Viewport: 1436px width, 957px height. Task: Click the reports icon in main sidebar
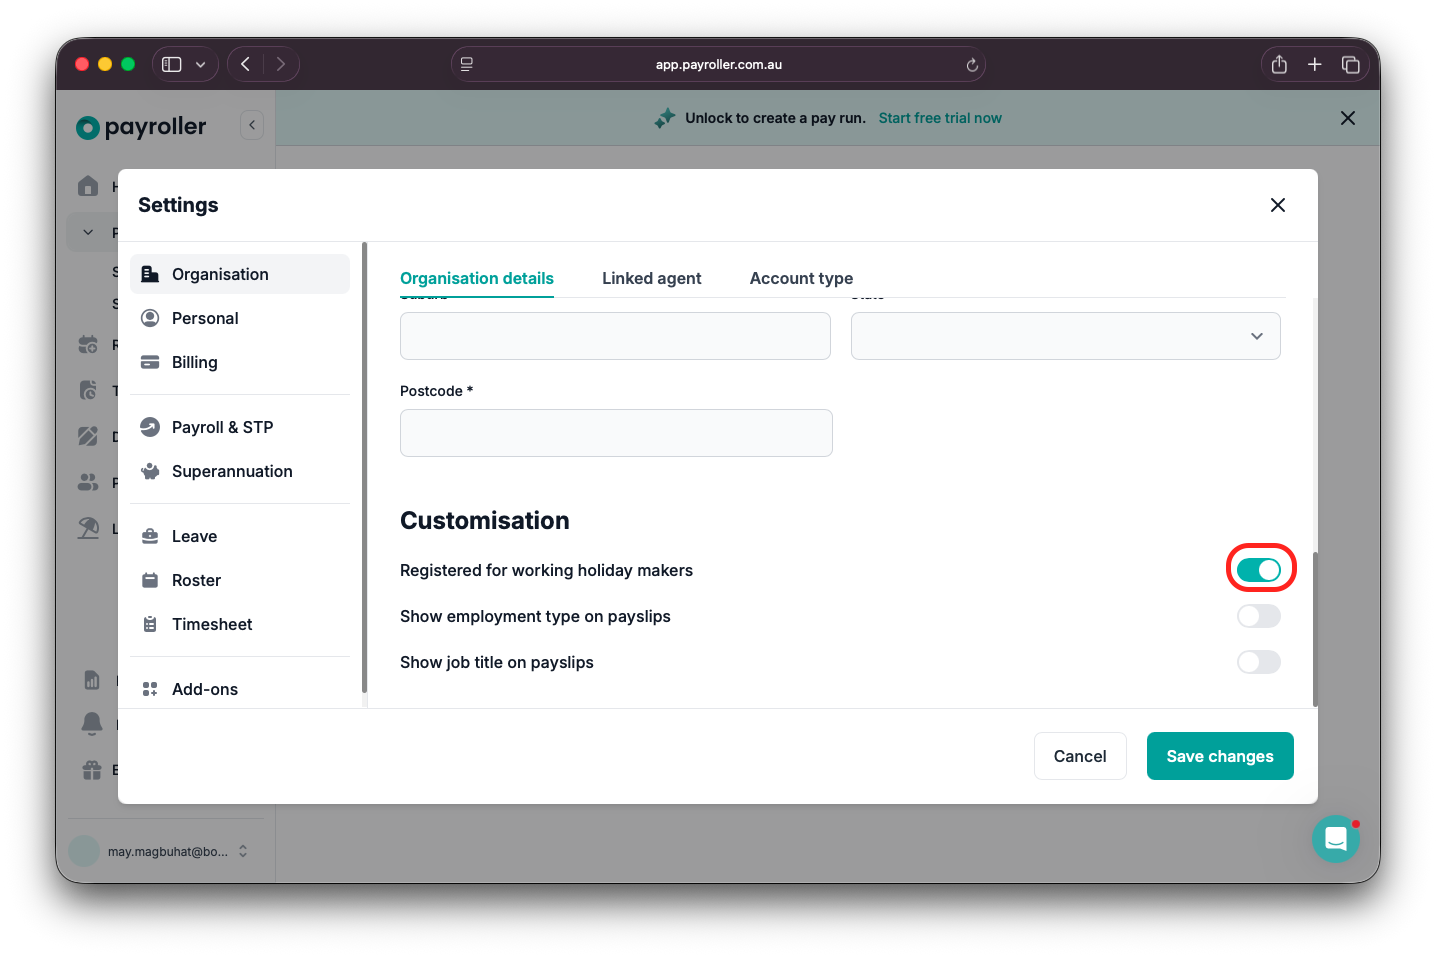[x=92, y=680]
